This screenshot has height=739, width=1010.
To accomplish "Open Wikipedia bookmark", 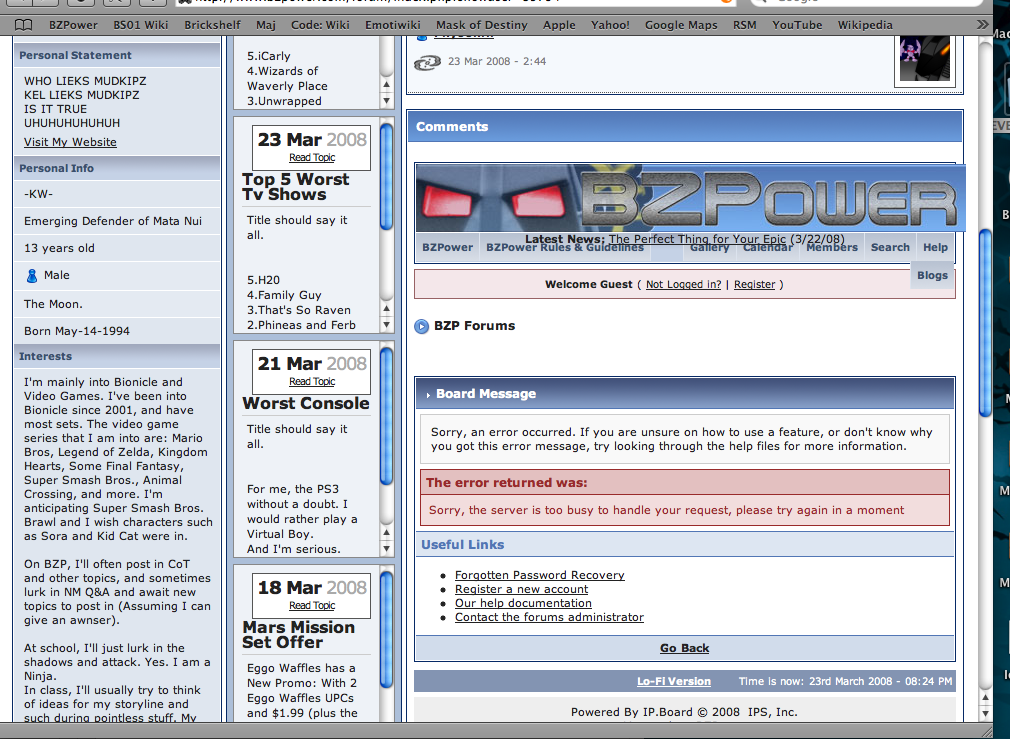I will [864, 25].
